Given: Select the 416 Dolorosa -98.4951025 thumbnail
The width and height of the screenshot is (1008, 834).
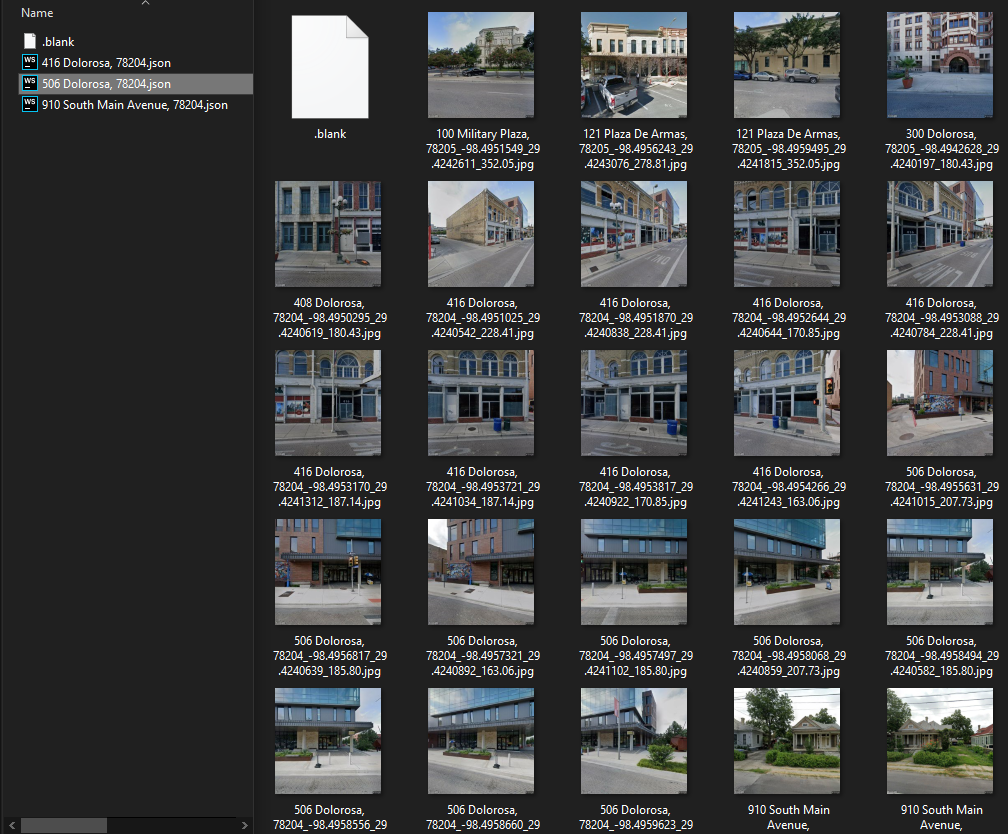Looking at the screenshot, I should [x=481, y=234].
